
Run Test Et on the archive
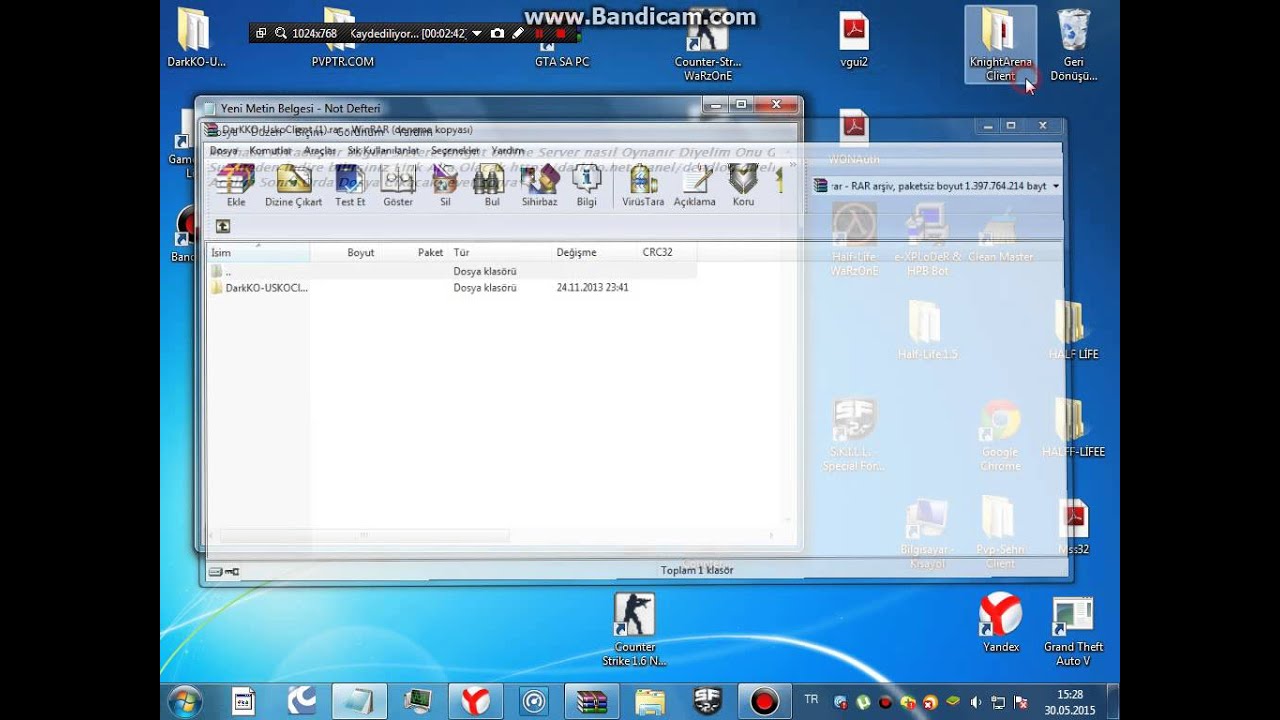(x=350, y=185)
